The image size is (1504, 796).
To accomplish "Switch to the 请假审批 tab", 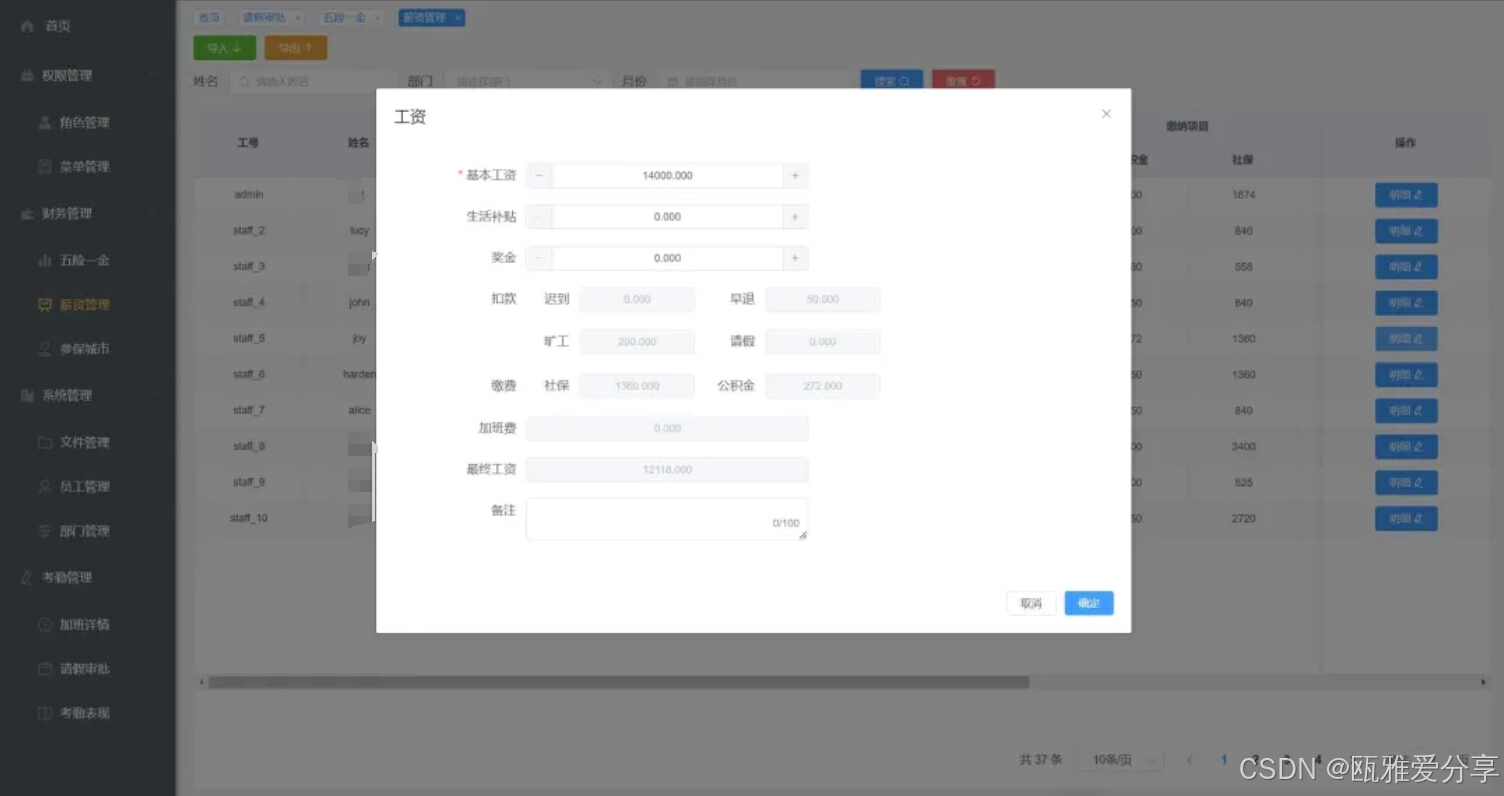I will coord(265,17).
